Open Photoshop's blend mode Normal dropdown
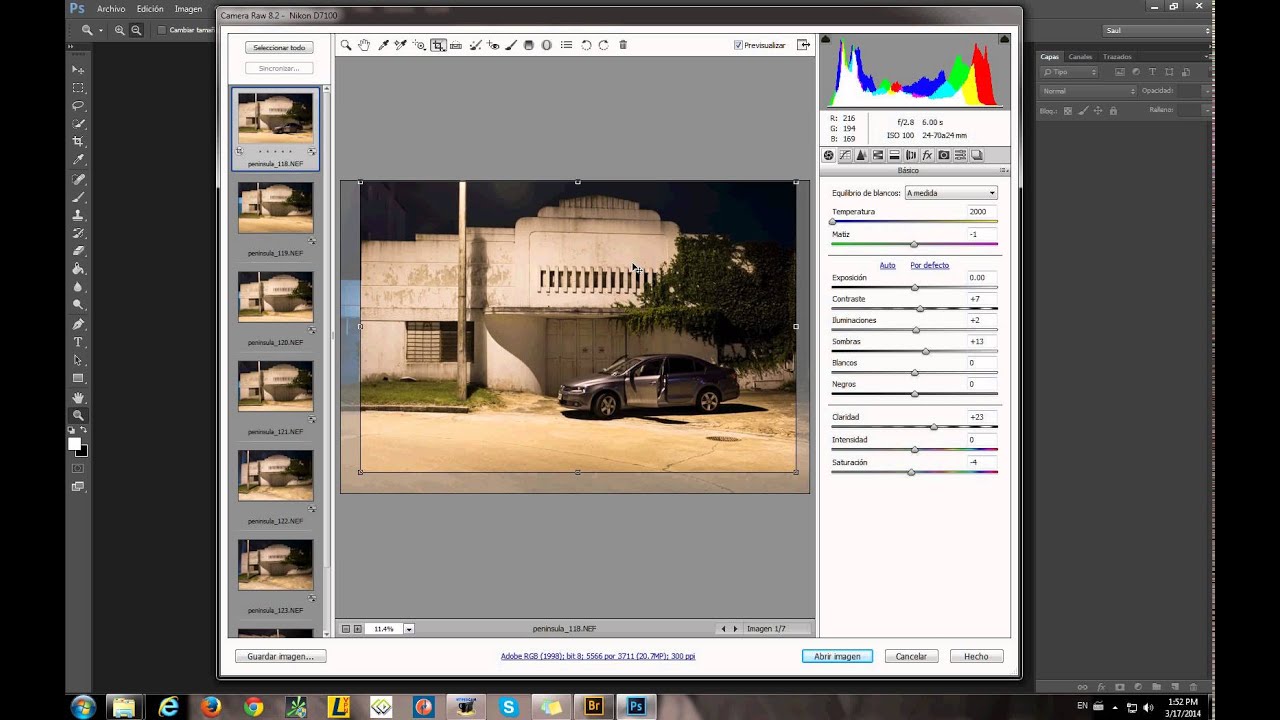The width and height of the screenshot is (1280, 720). 1088,91
